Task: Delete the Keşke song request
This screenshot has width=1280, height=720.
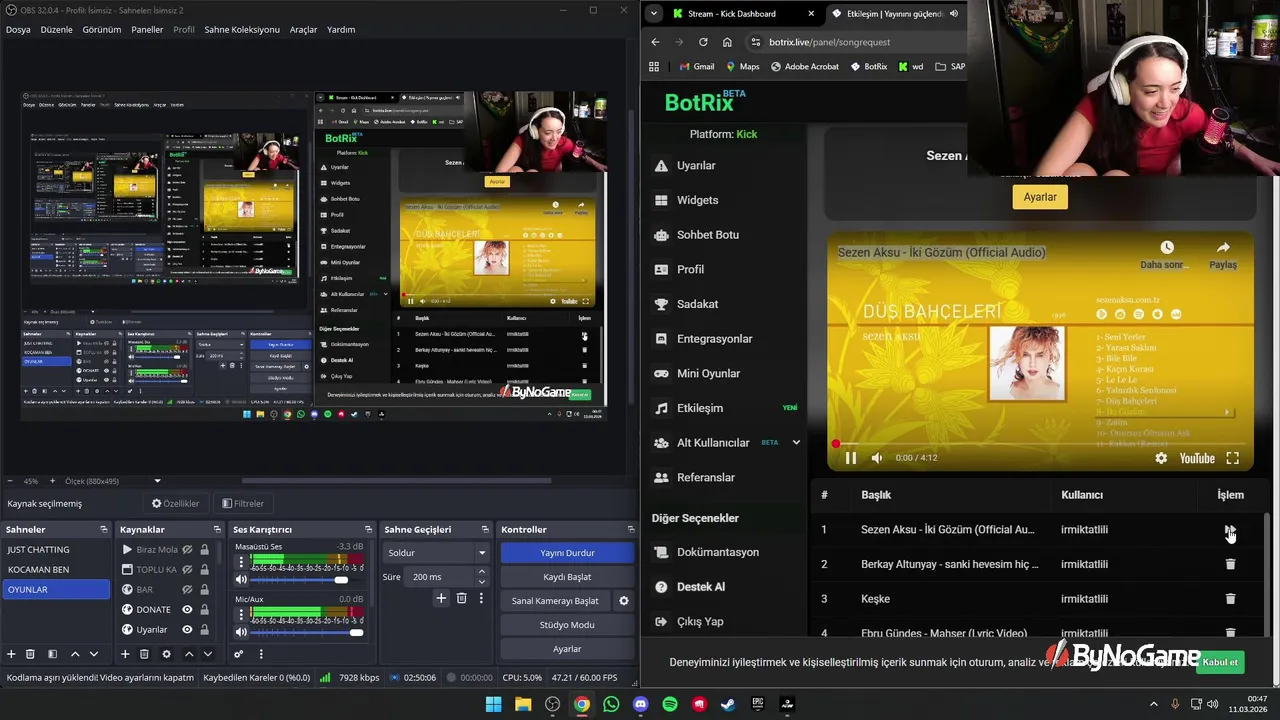Action: click(1230, 599)
